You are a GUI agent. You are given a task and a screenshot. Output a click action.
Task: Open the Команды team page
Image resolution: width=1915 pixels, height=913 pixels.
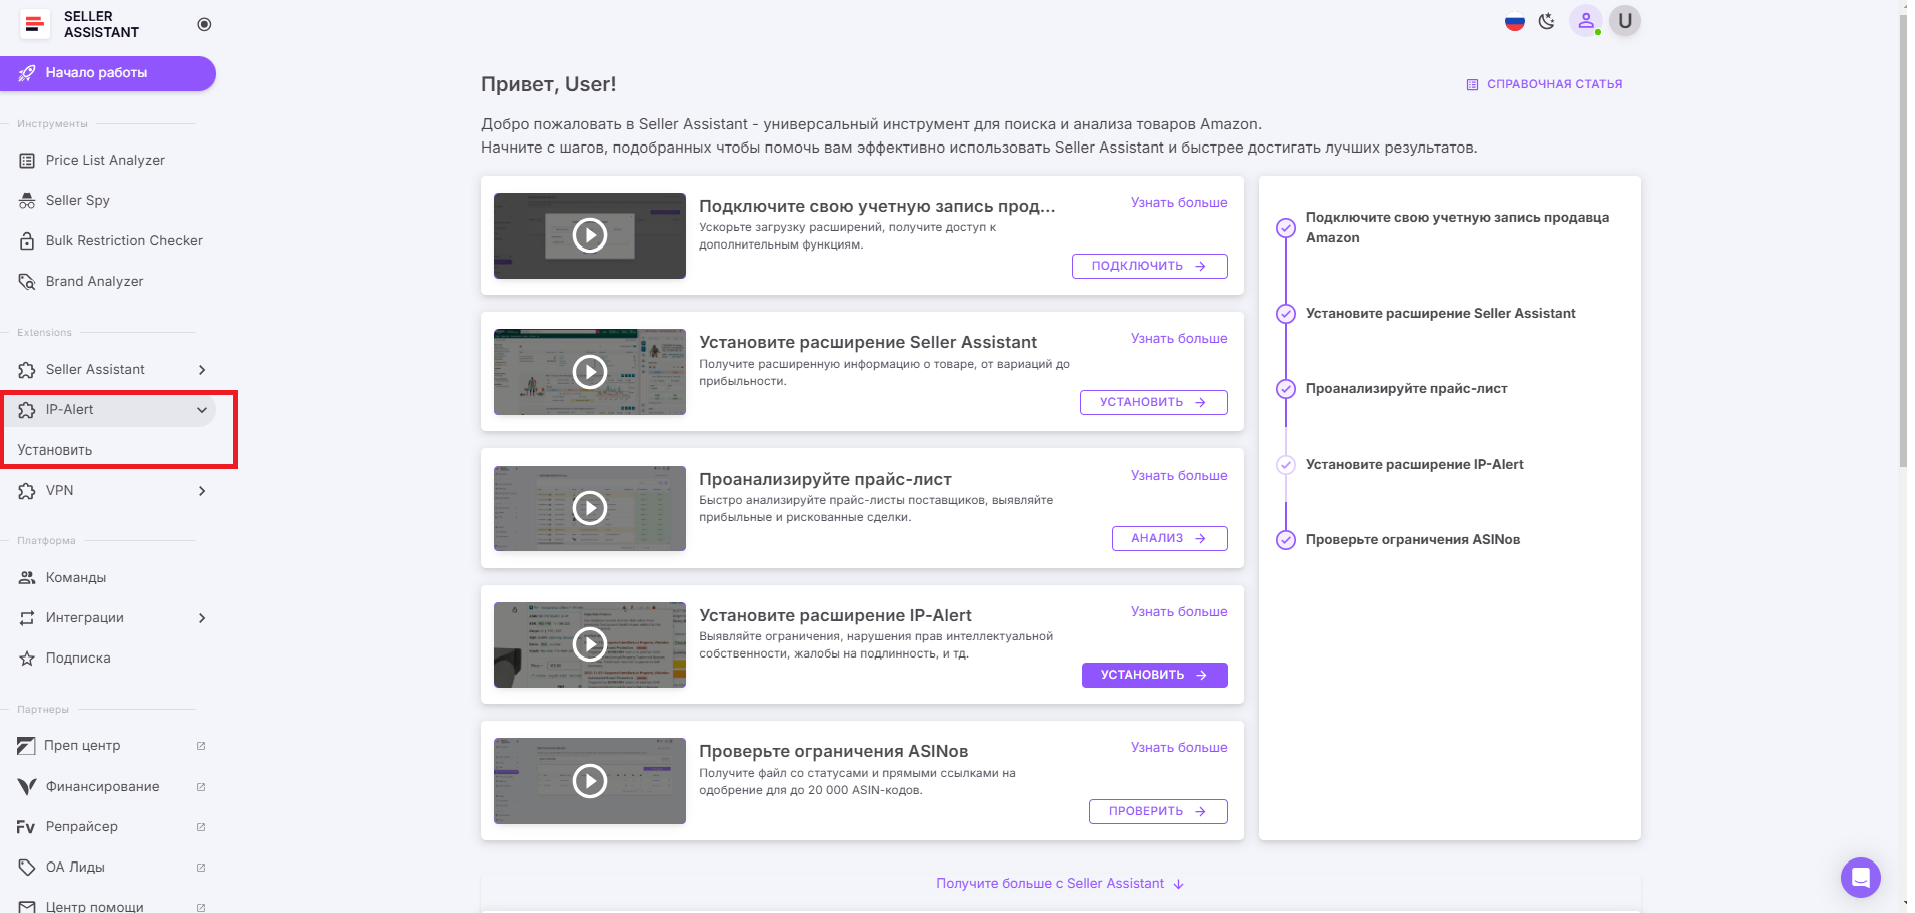tap(75, 578)
